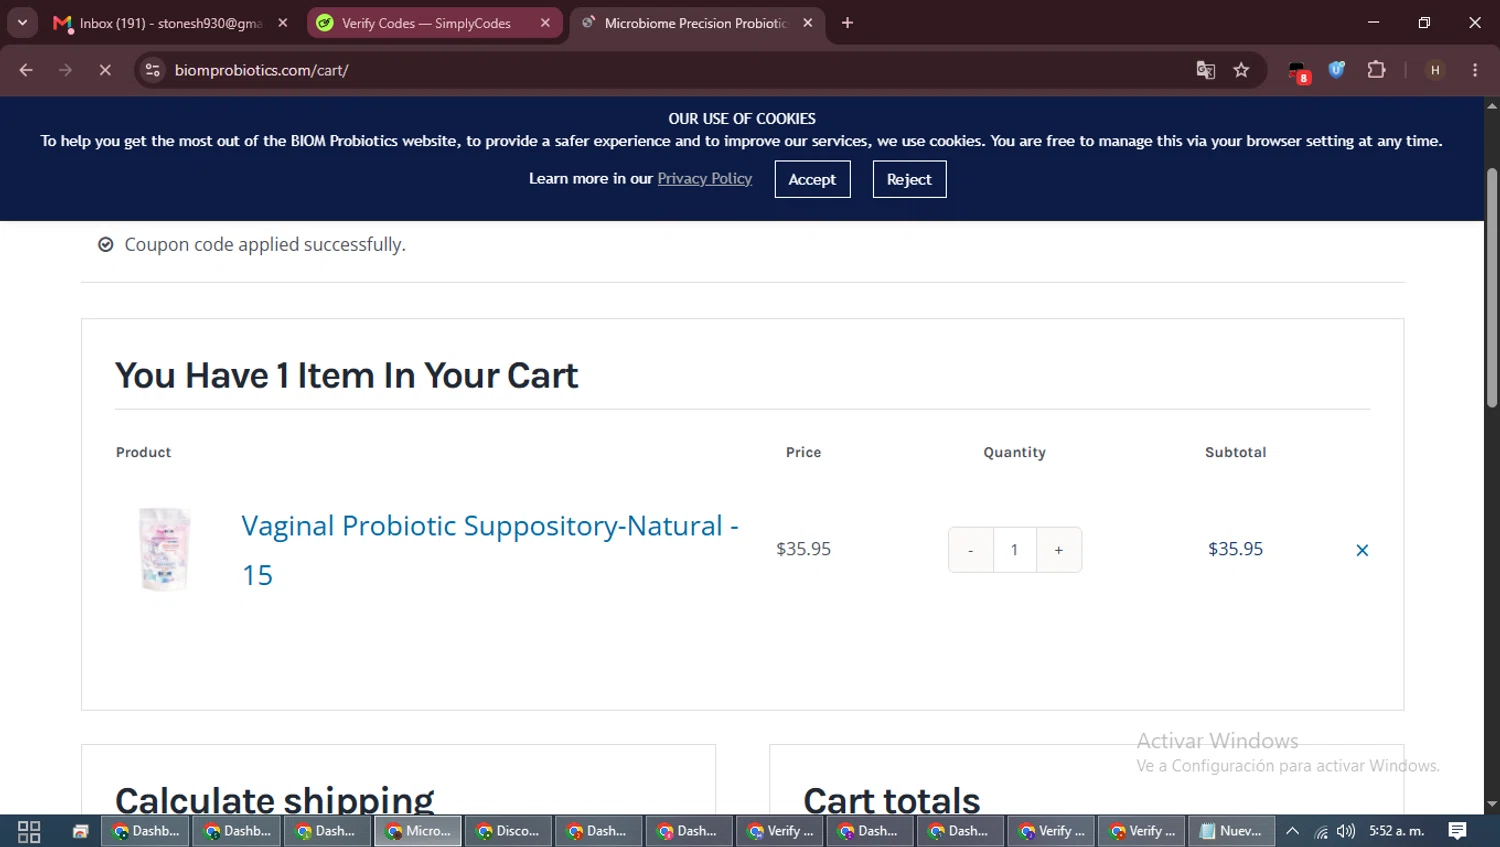Click the Calculate shipping heading

(x=275, y=799)
